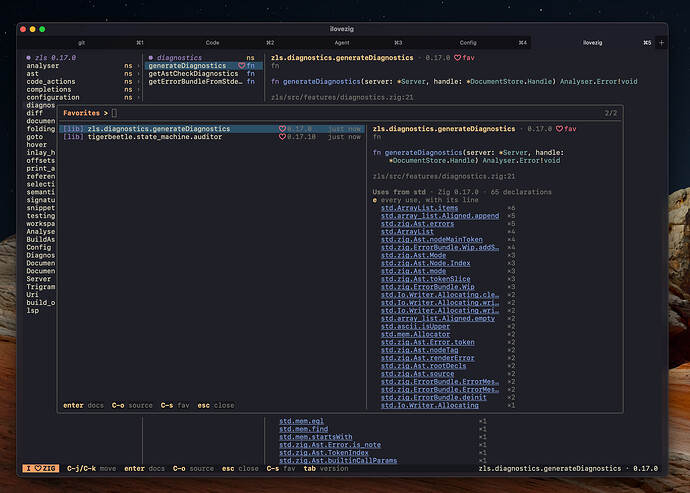The height and width of the screenshot is (493, 690).
Task: Expand the configuration namespace chevron
Action: coord(139,98)
